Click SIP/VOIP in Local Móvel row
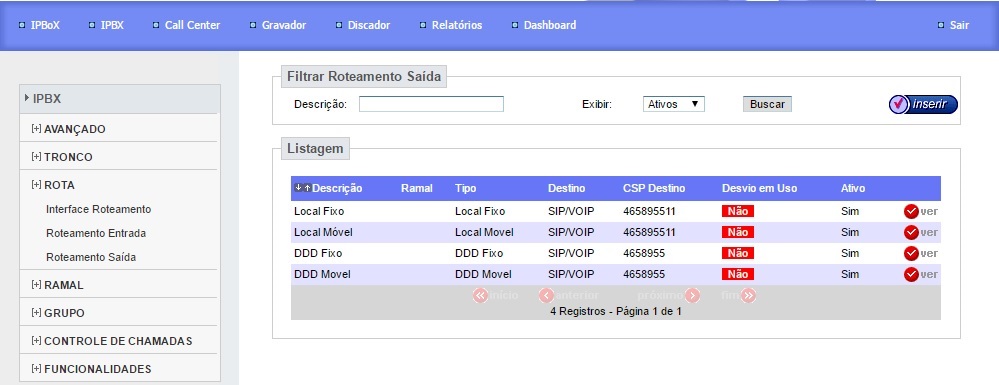The width and height of the screenshot is (999, 385). (x=571, y=233)
